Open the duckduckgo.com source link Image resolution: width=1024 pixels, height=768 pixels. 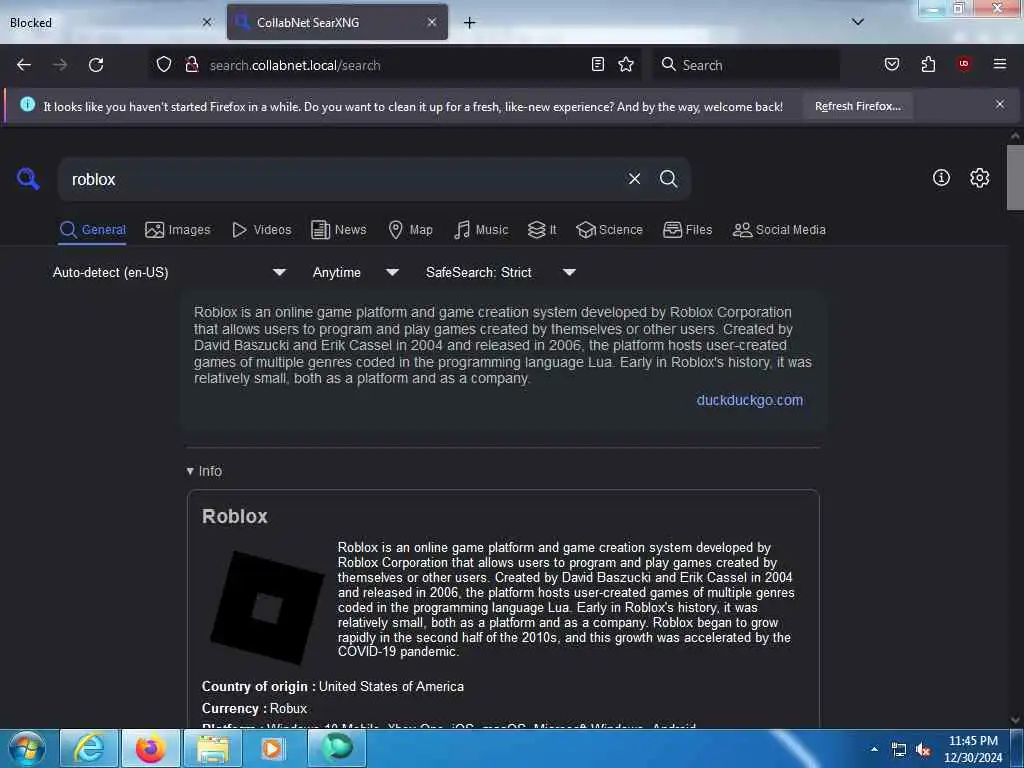[749, 400]
